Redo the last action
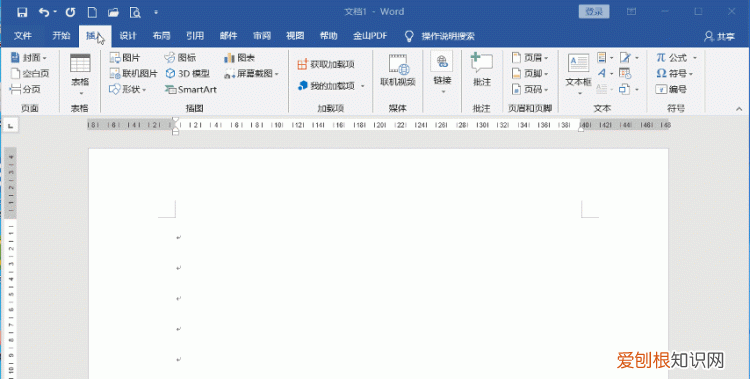Viewport: 750px width, 379px height. (x=70, y=12)
